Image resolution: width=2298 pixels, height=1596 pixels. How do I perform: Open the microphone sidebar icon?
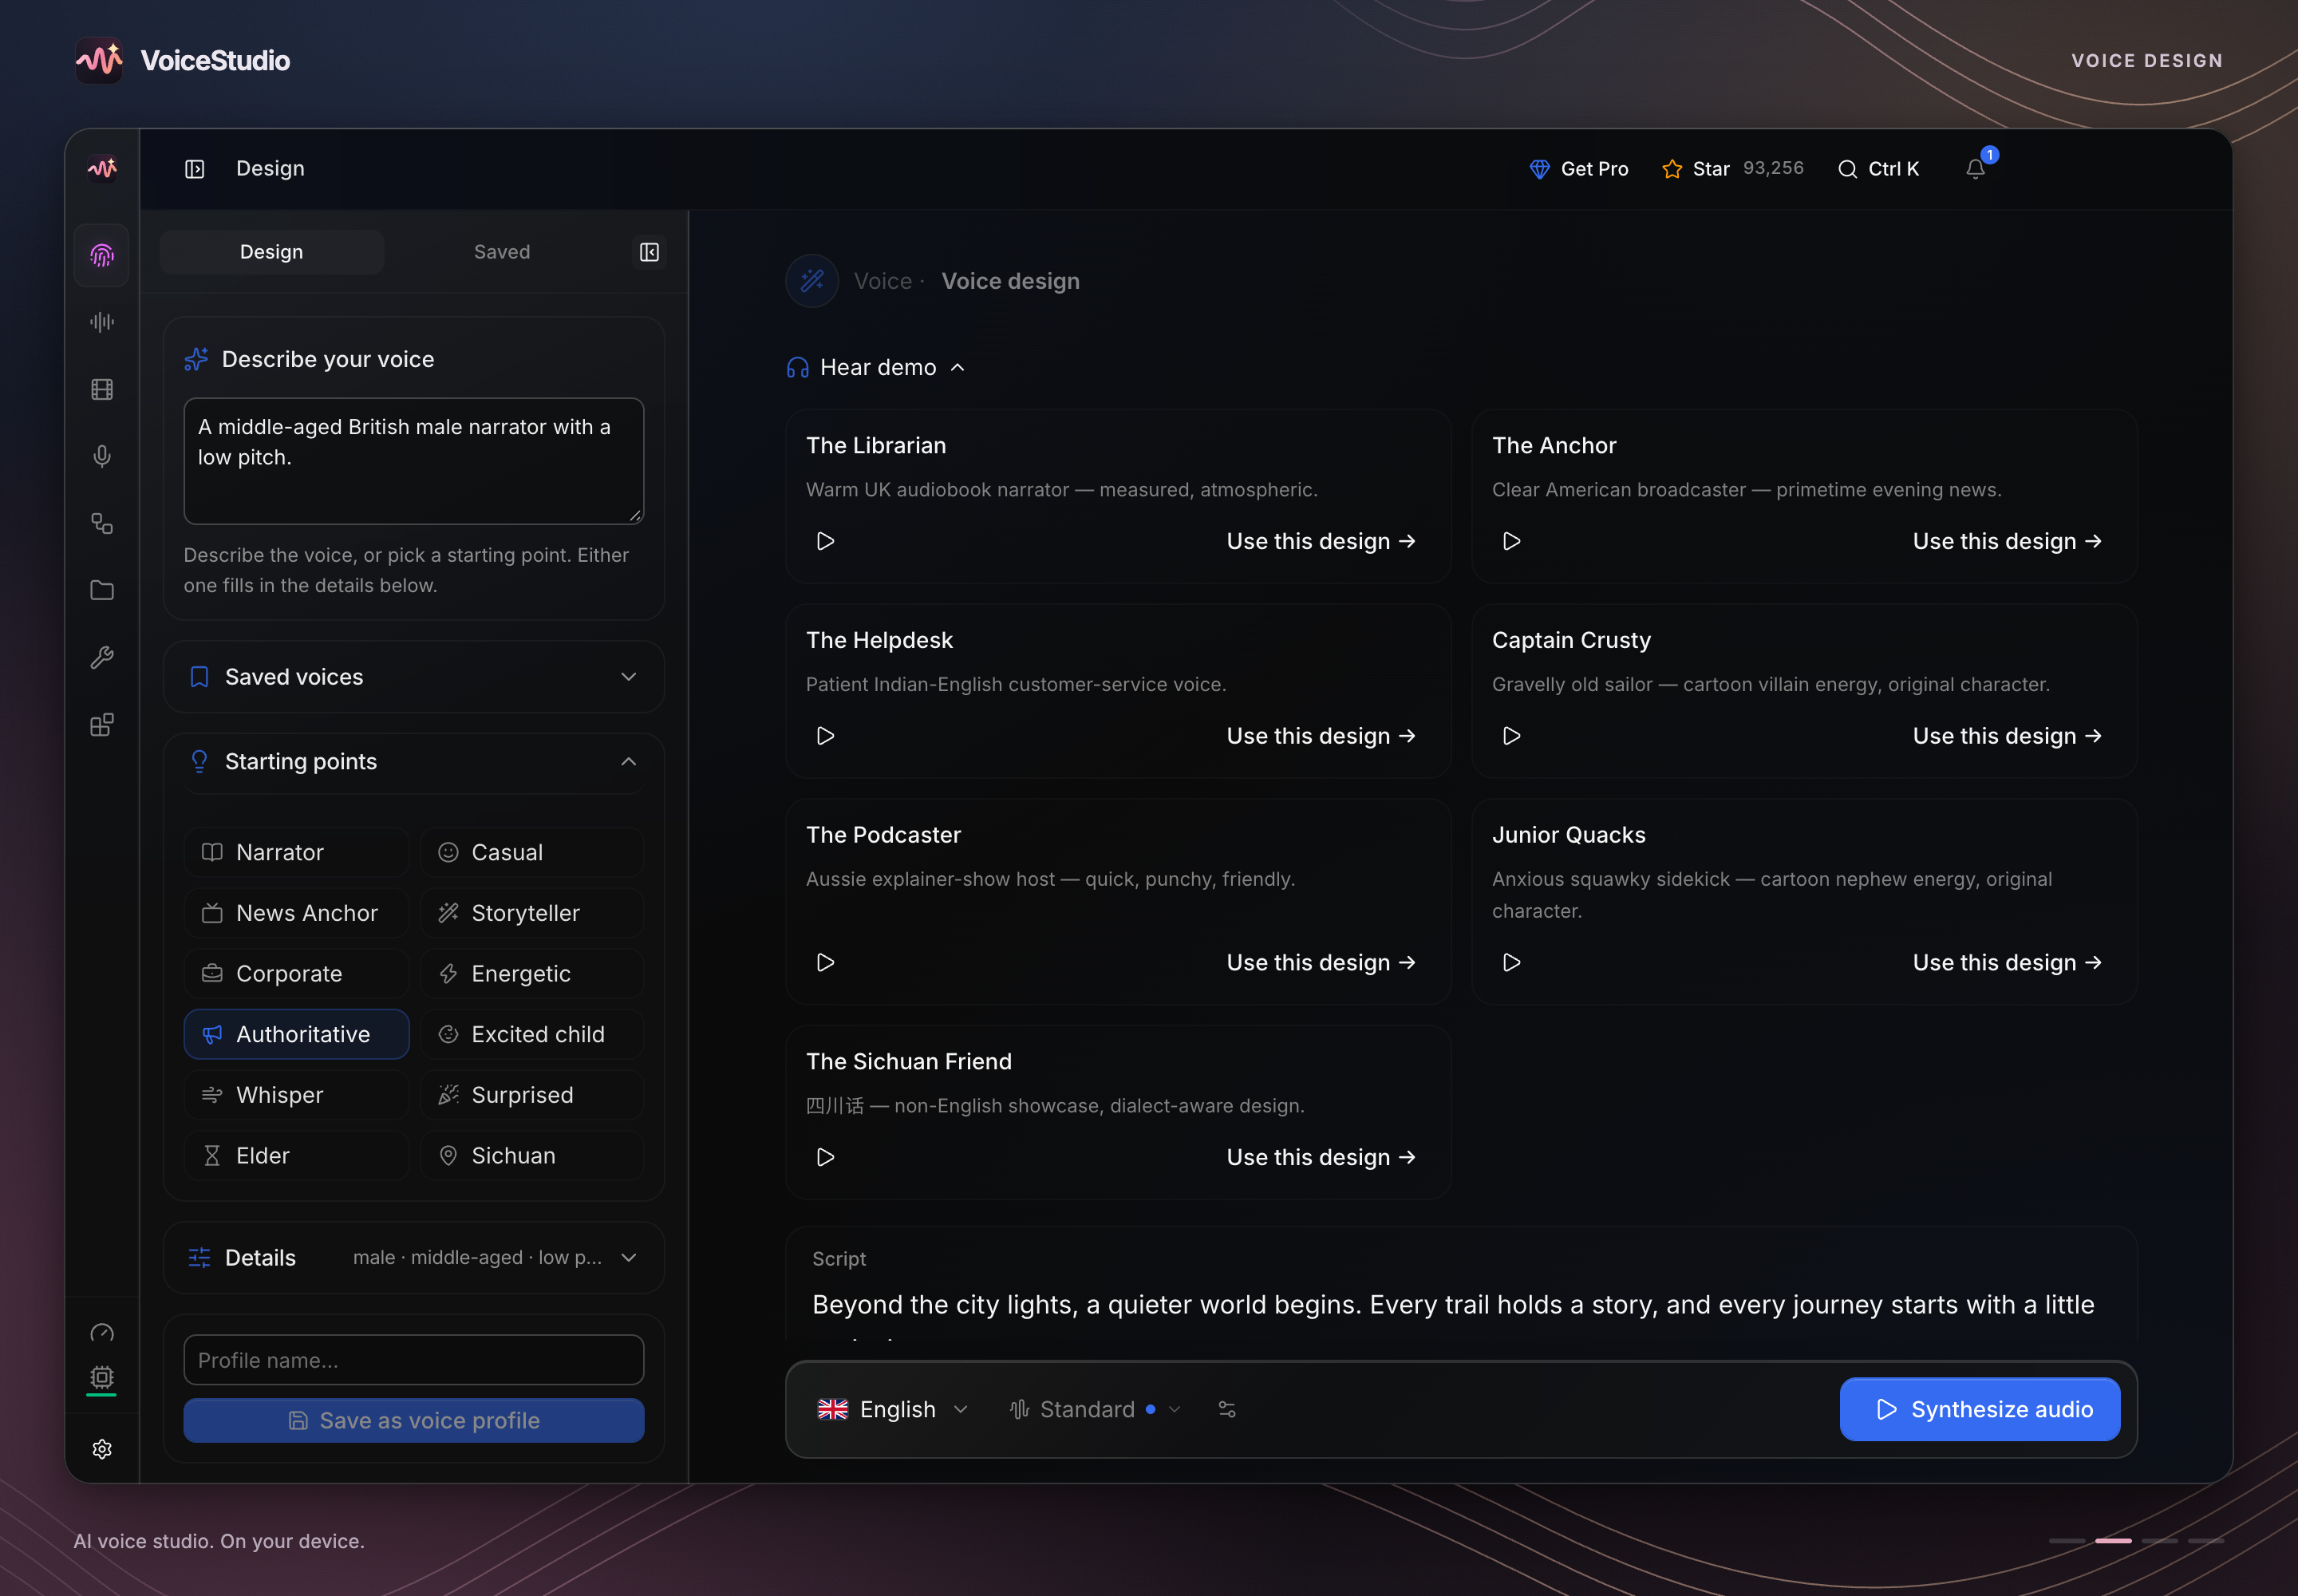(102, 456)
